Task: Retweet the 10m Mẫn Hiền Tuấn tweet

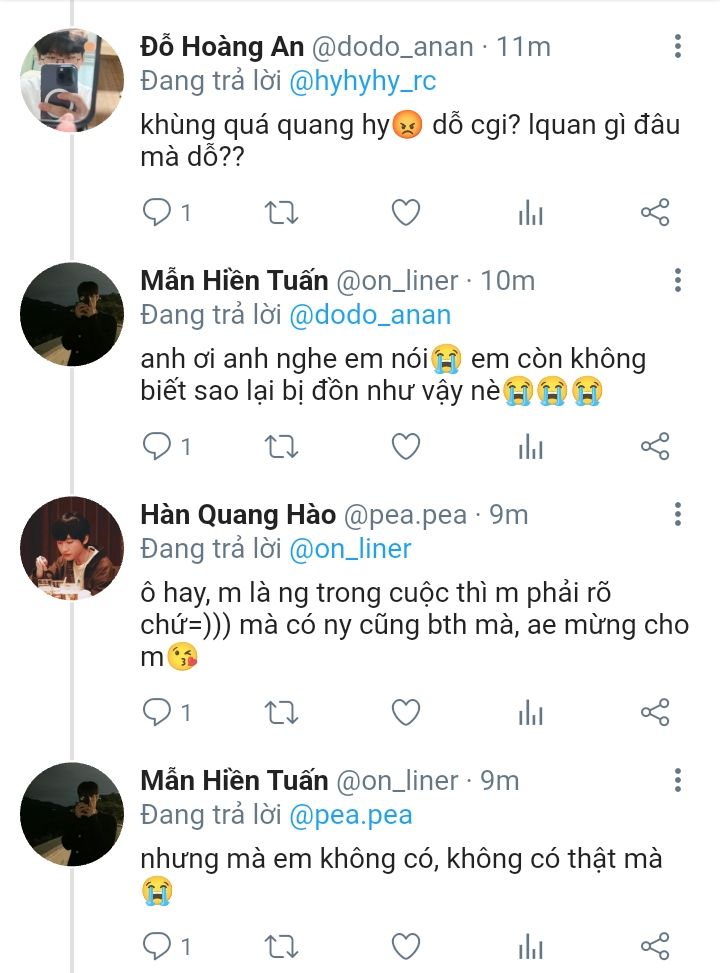Action: tap(281, 447)
